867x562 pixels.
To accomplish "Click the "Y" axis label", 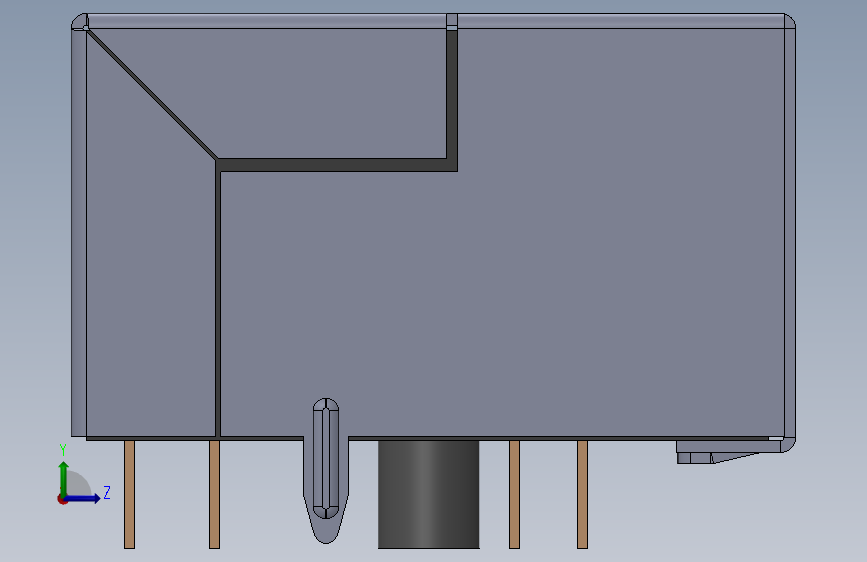I will point(63,450).
